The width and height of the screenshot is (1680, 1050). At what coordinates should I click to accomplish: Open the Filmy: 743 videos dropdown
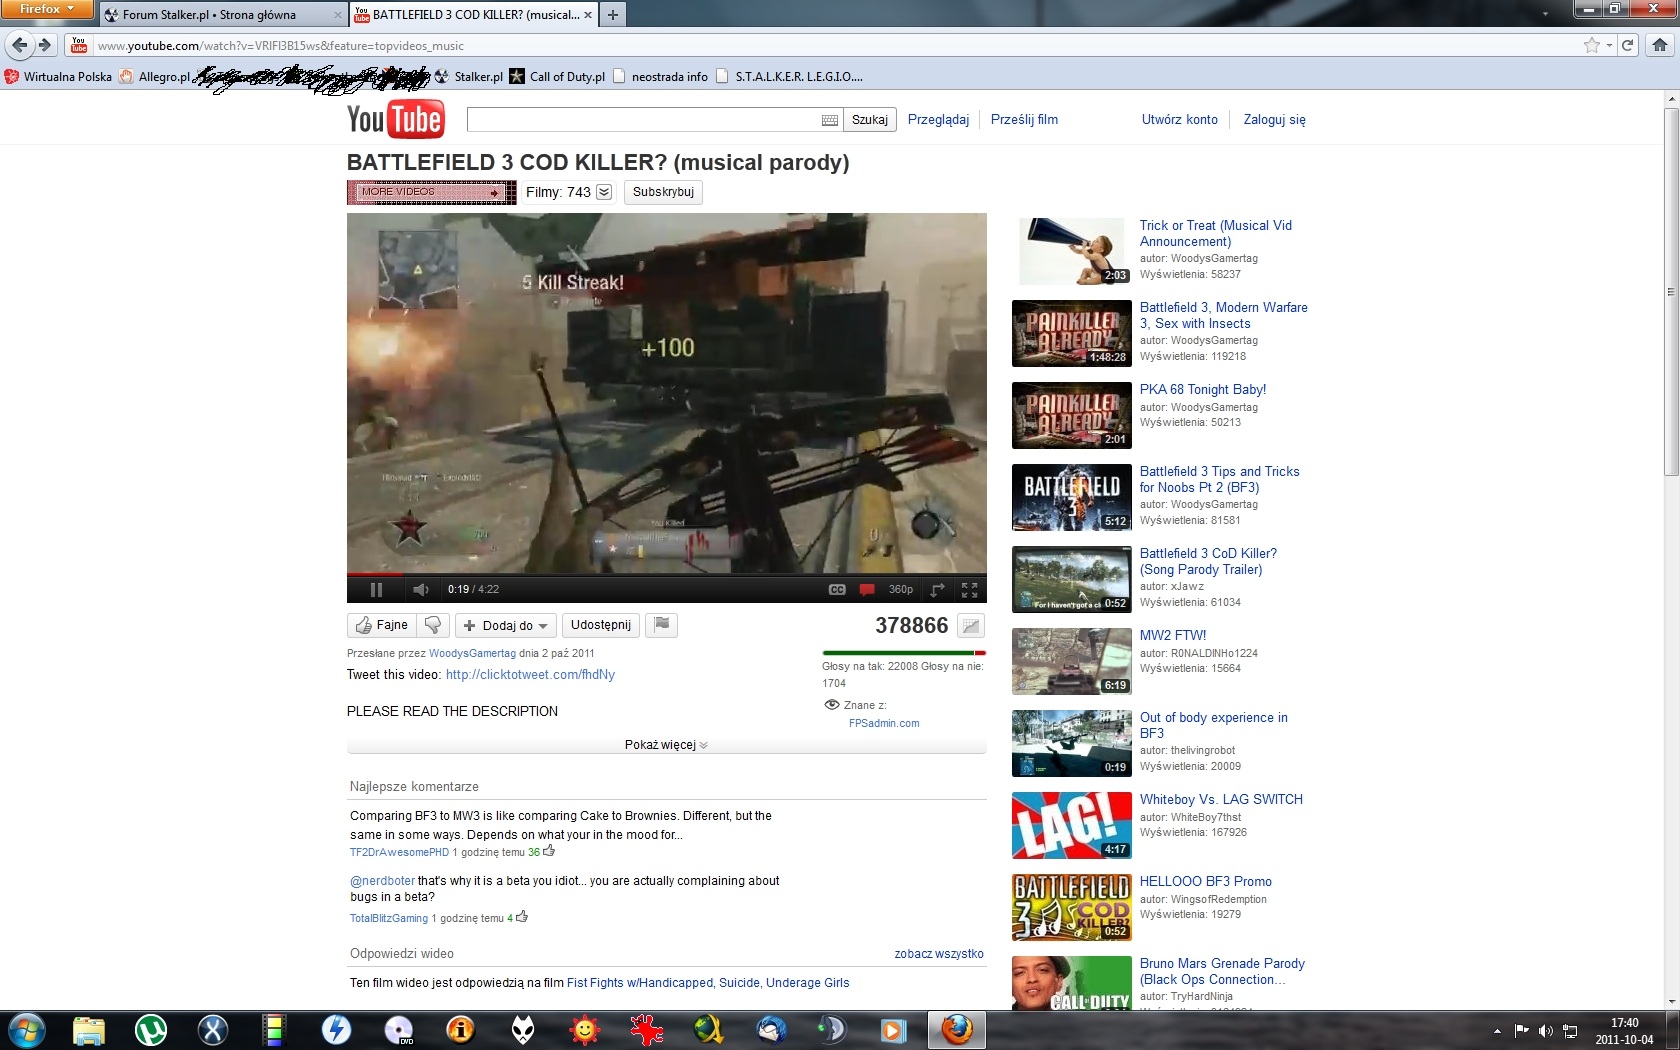point(604,192)
